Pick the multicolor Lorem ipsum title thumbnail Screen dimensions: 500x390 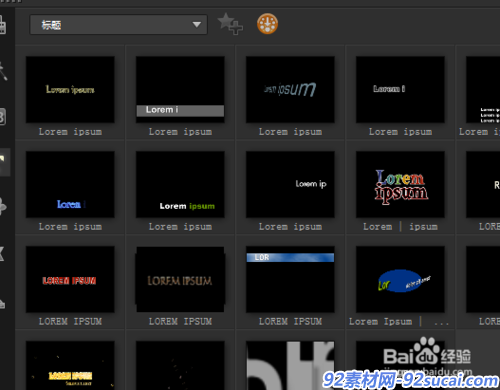coord(400,184)
